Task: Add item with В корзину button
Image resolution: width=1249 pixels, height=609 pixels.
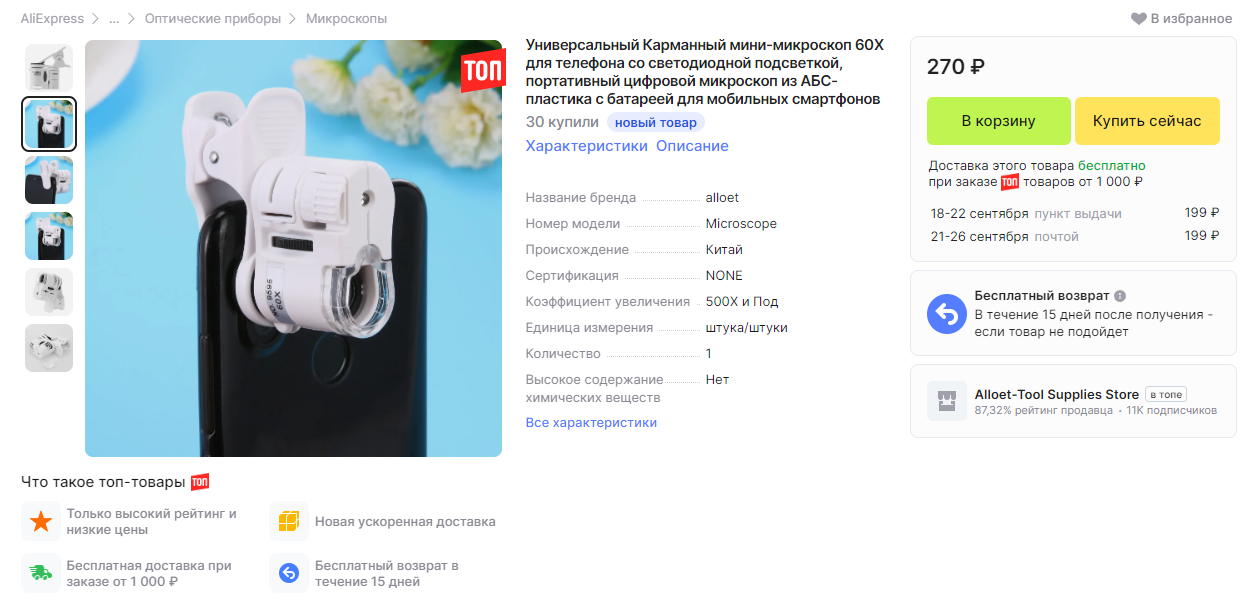Action: (998, 121)
